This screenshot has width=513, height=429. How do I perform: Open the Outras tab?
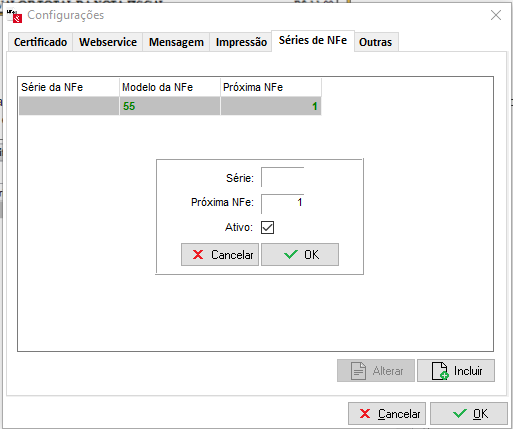point(375,42)
